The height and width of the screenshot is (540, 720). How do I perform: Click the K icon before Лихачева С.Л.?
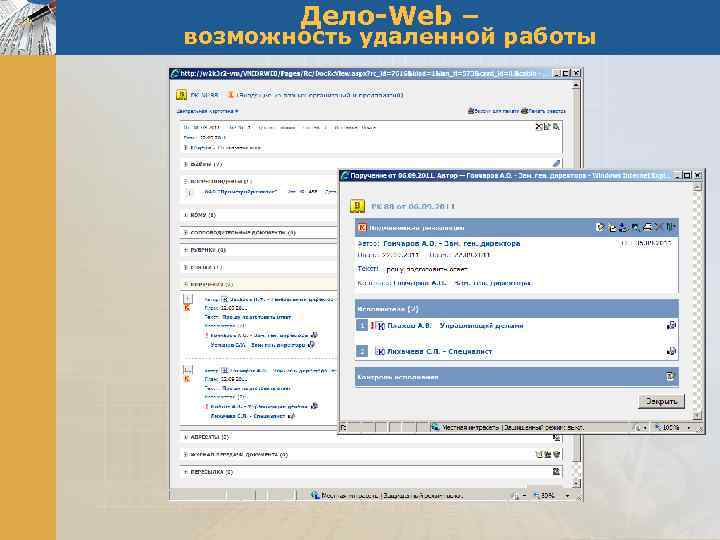(x=380, y=351)
